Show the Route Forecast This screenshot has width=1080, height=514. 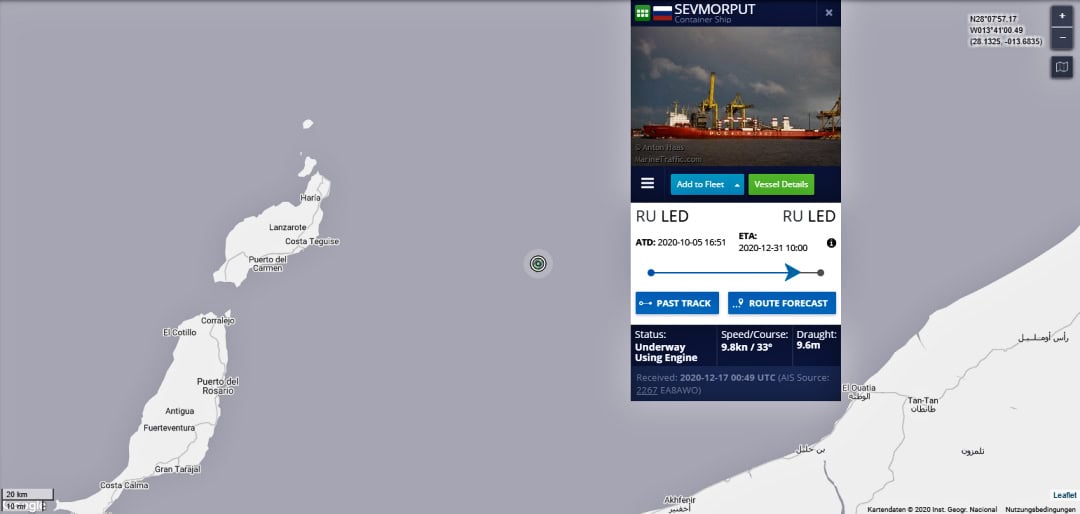[x=782, y=303]
